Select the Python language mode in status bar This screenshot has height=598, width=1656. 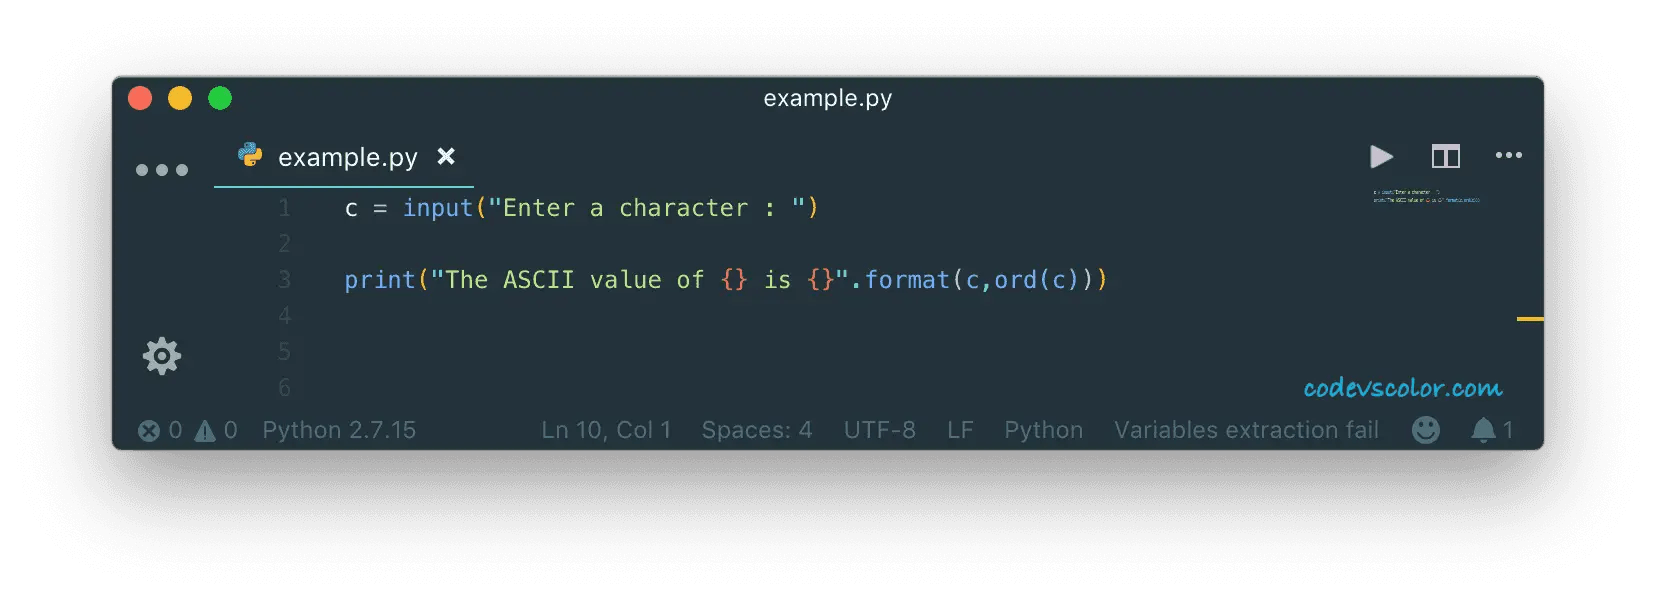(x=1043, y=430)
